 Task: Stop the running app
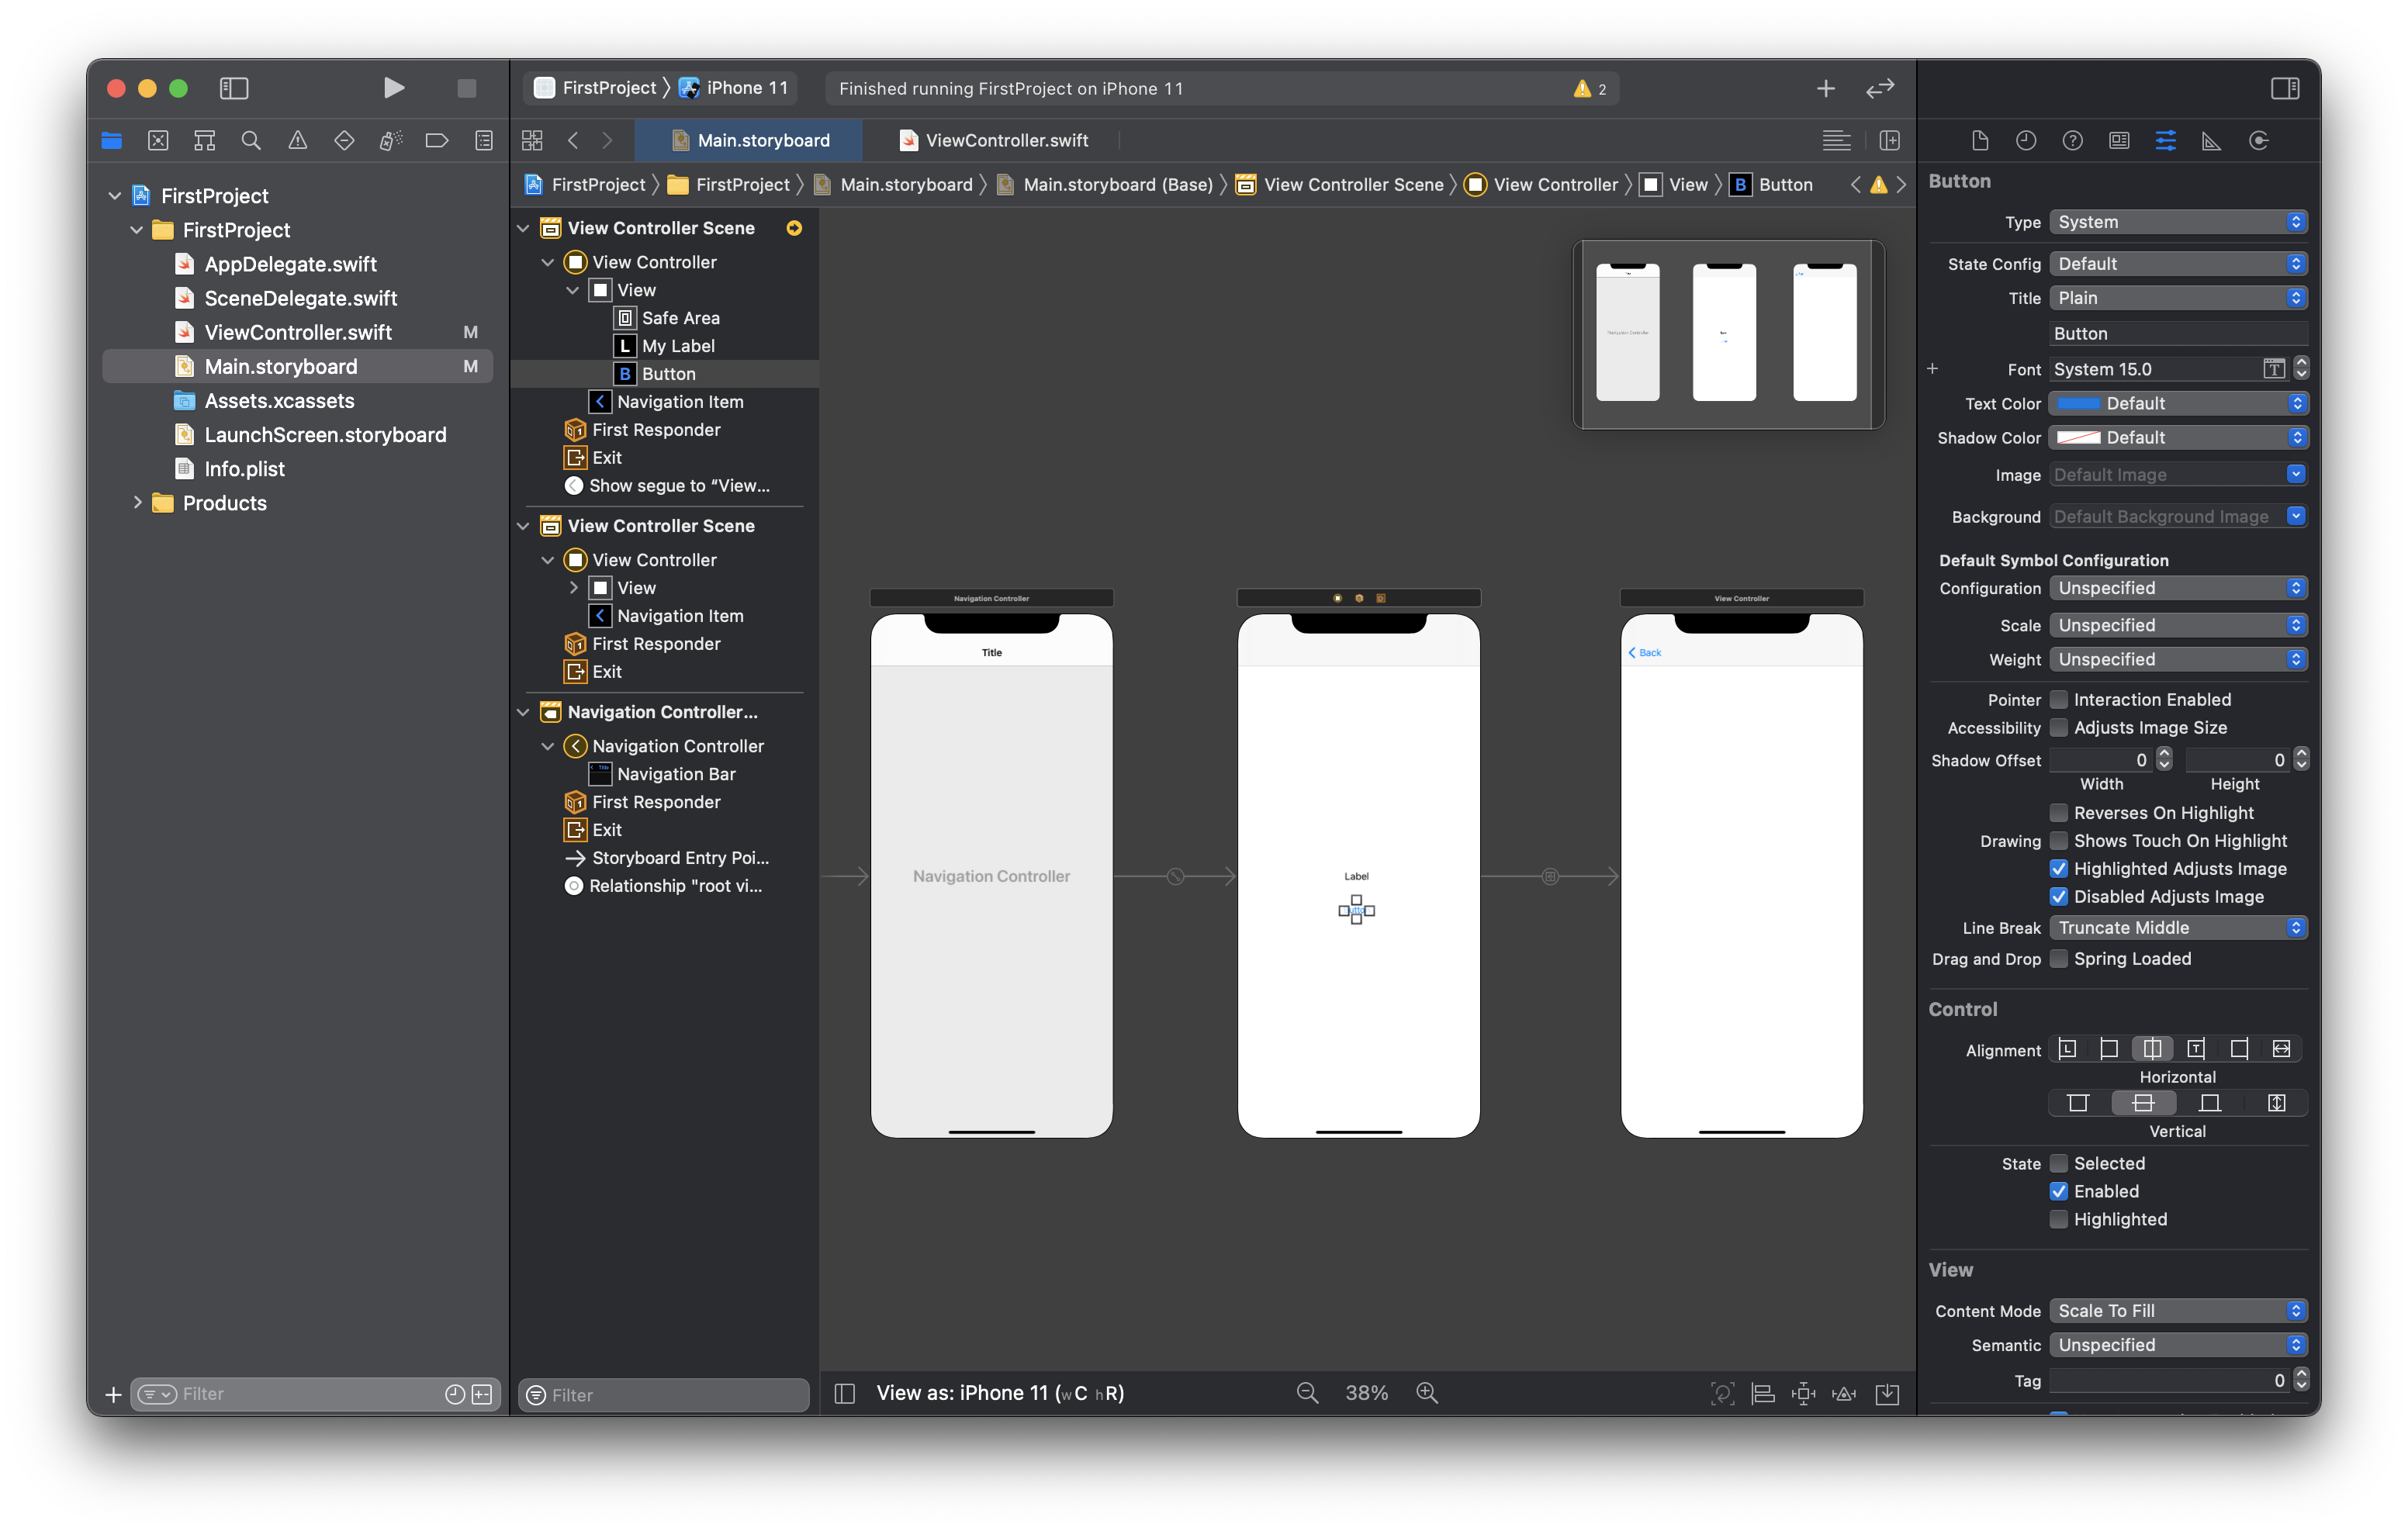[466, 88]
